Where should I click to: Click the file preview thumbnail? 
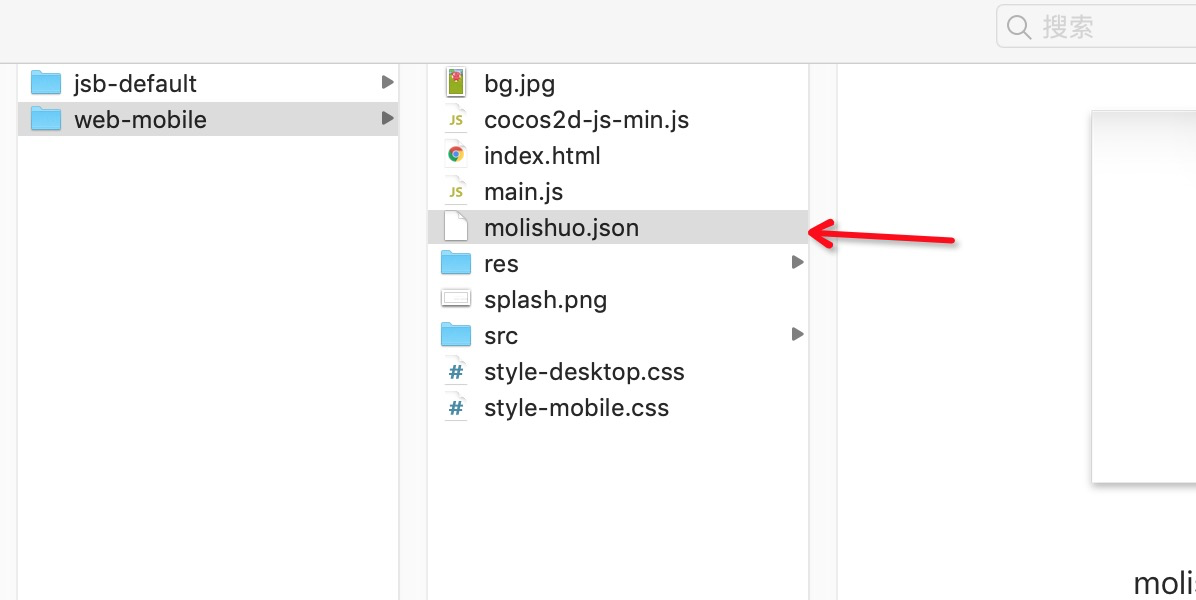1144,296
